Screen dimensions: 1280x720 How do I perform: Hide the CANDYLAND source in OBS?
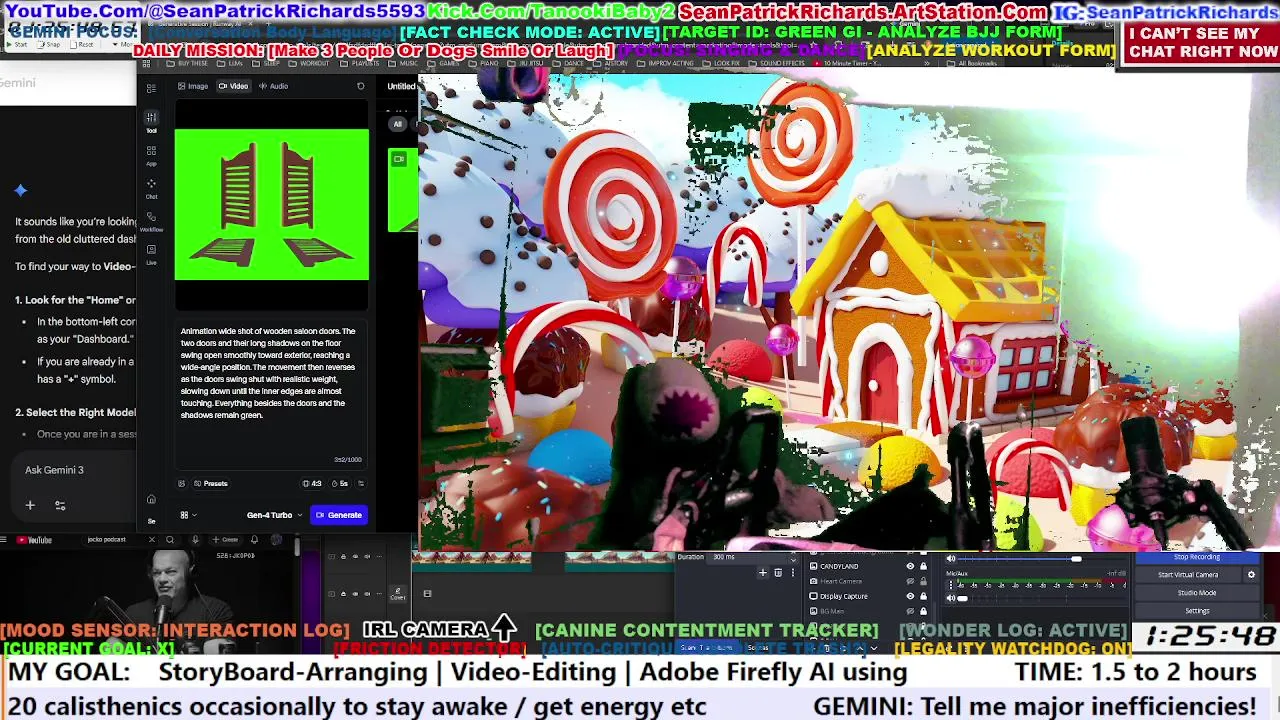(x=910, y=566)
